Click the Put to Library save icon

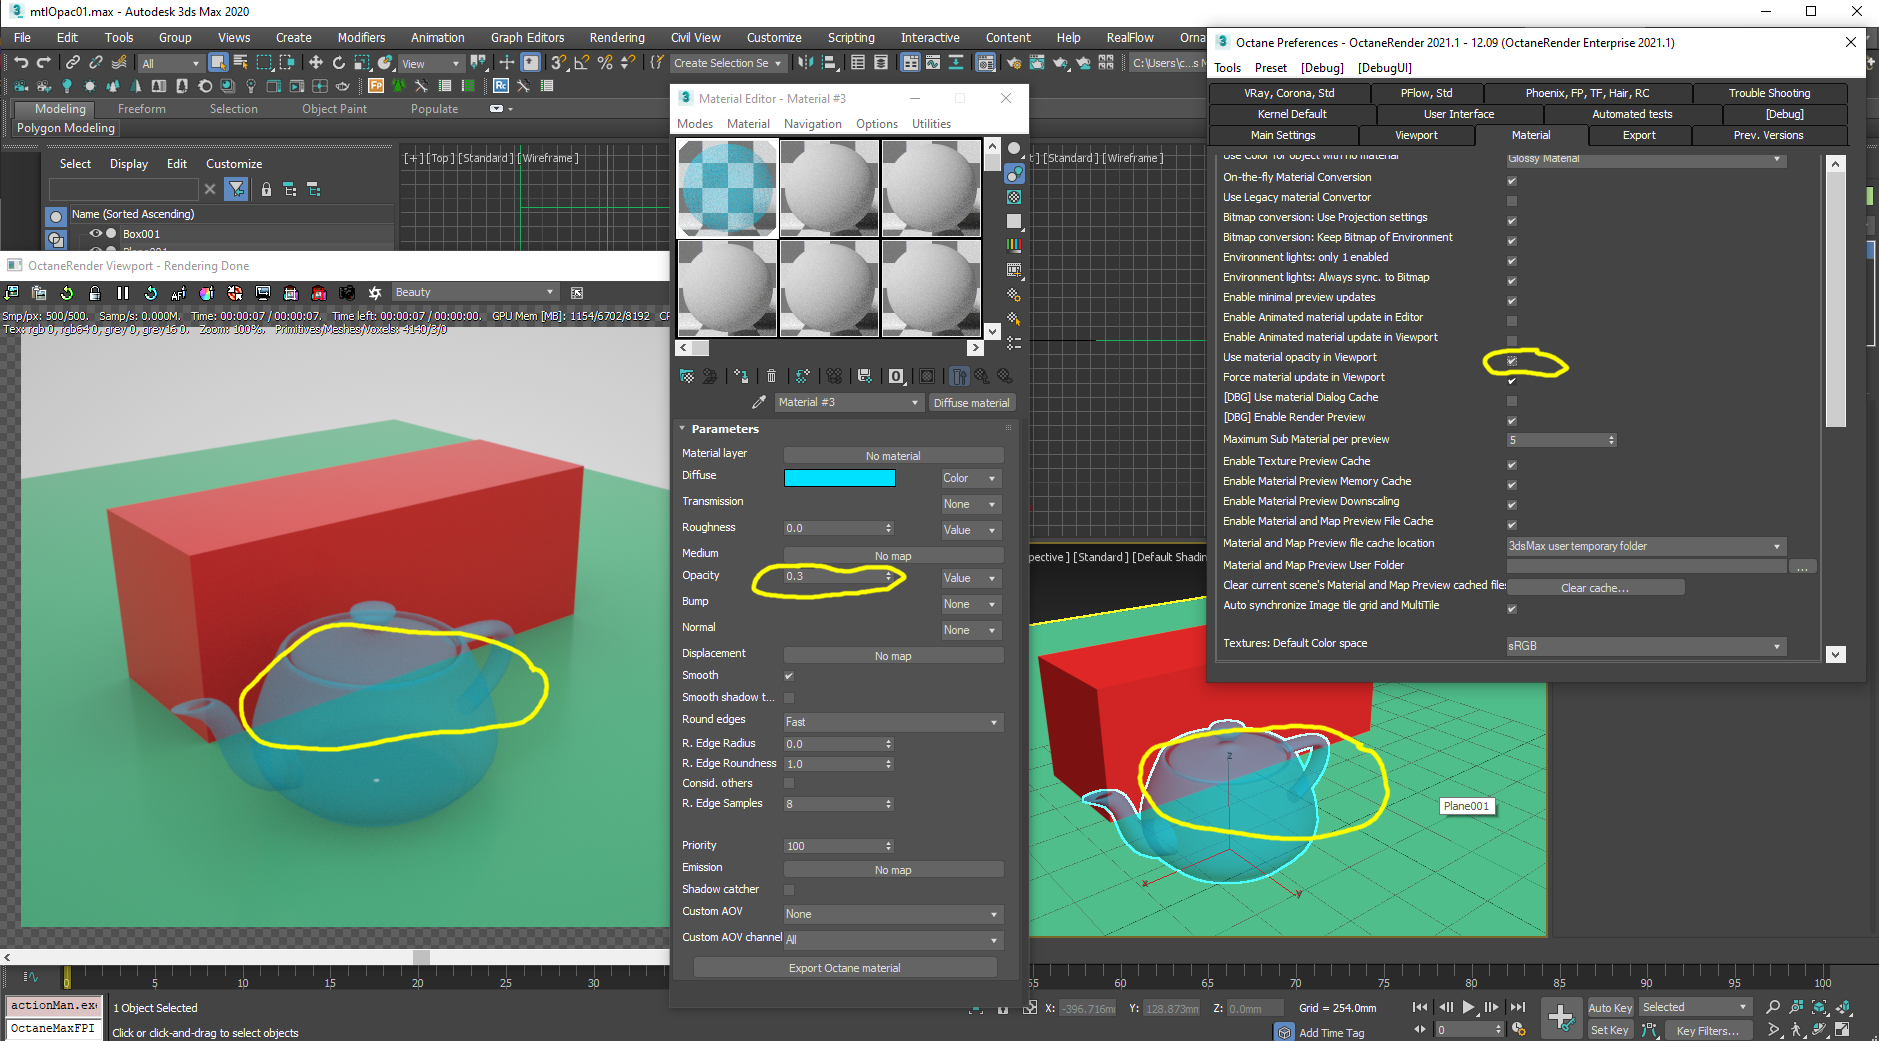865,376
